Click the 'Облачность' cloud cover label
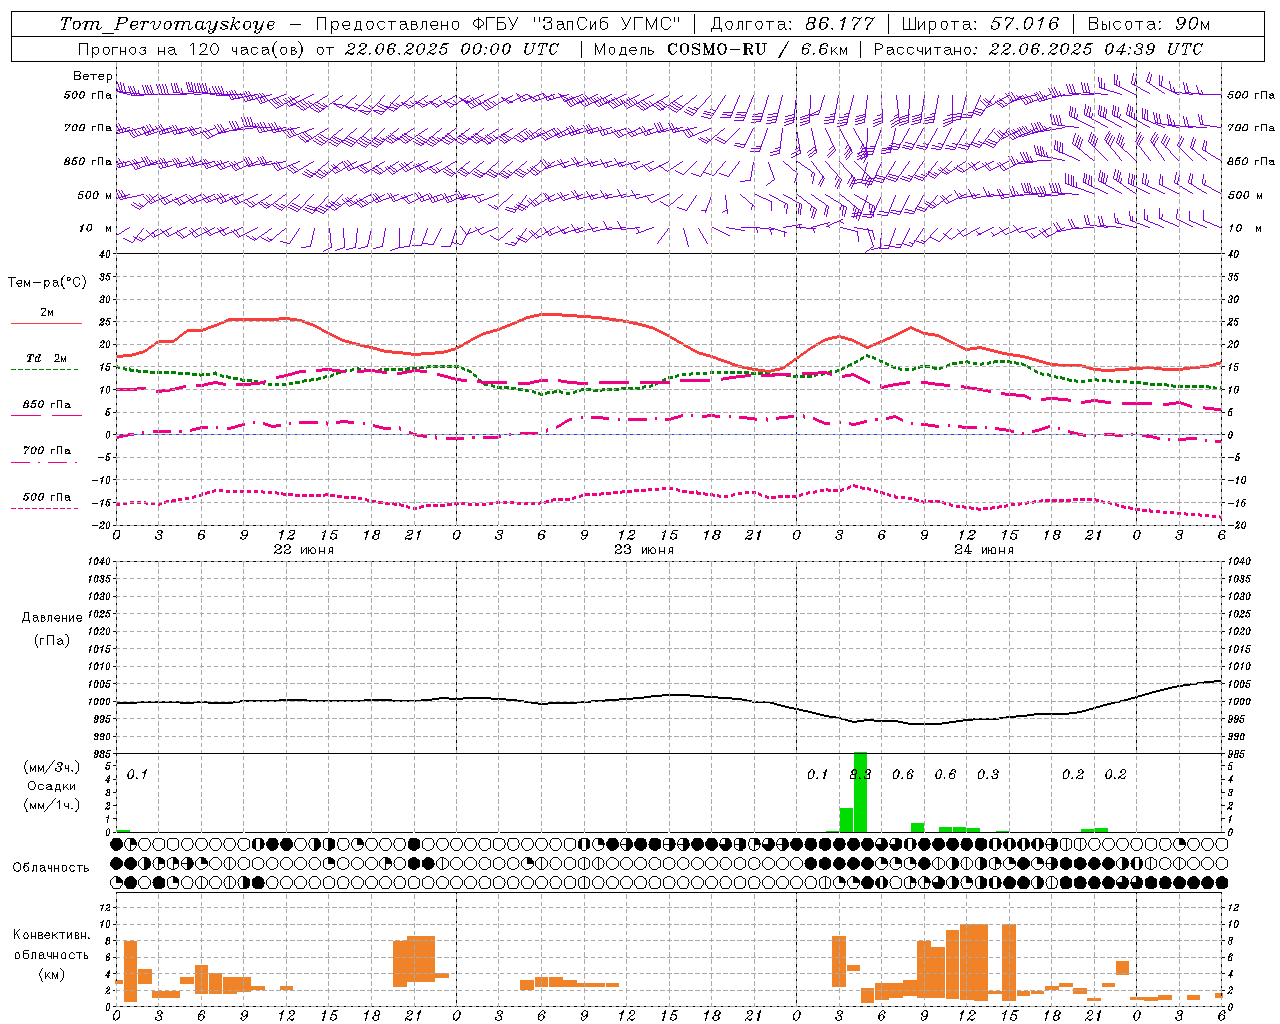The width and height of the screenshot is (1280, 1024). pyautogui.click(x=51, y=868)
